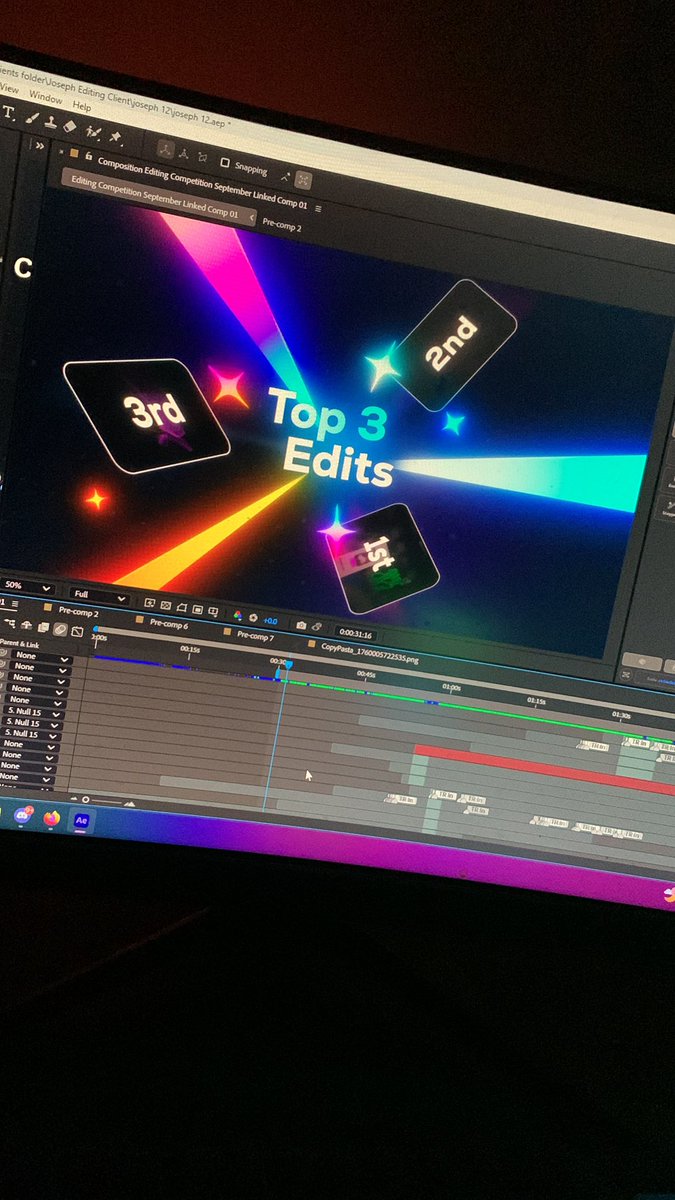Click the Fast Previews viewer icon
This screenshot has width=675, height=1200.
tap(150, 603)
